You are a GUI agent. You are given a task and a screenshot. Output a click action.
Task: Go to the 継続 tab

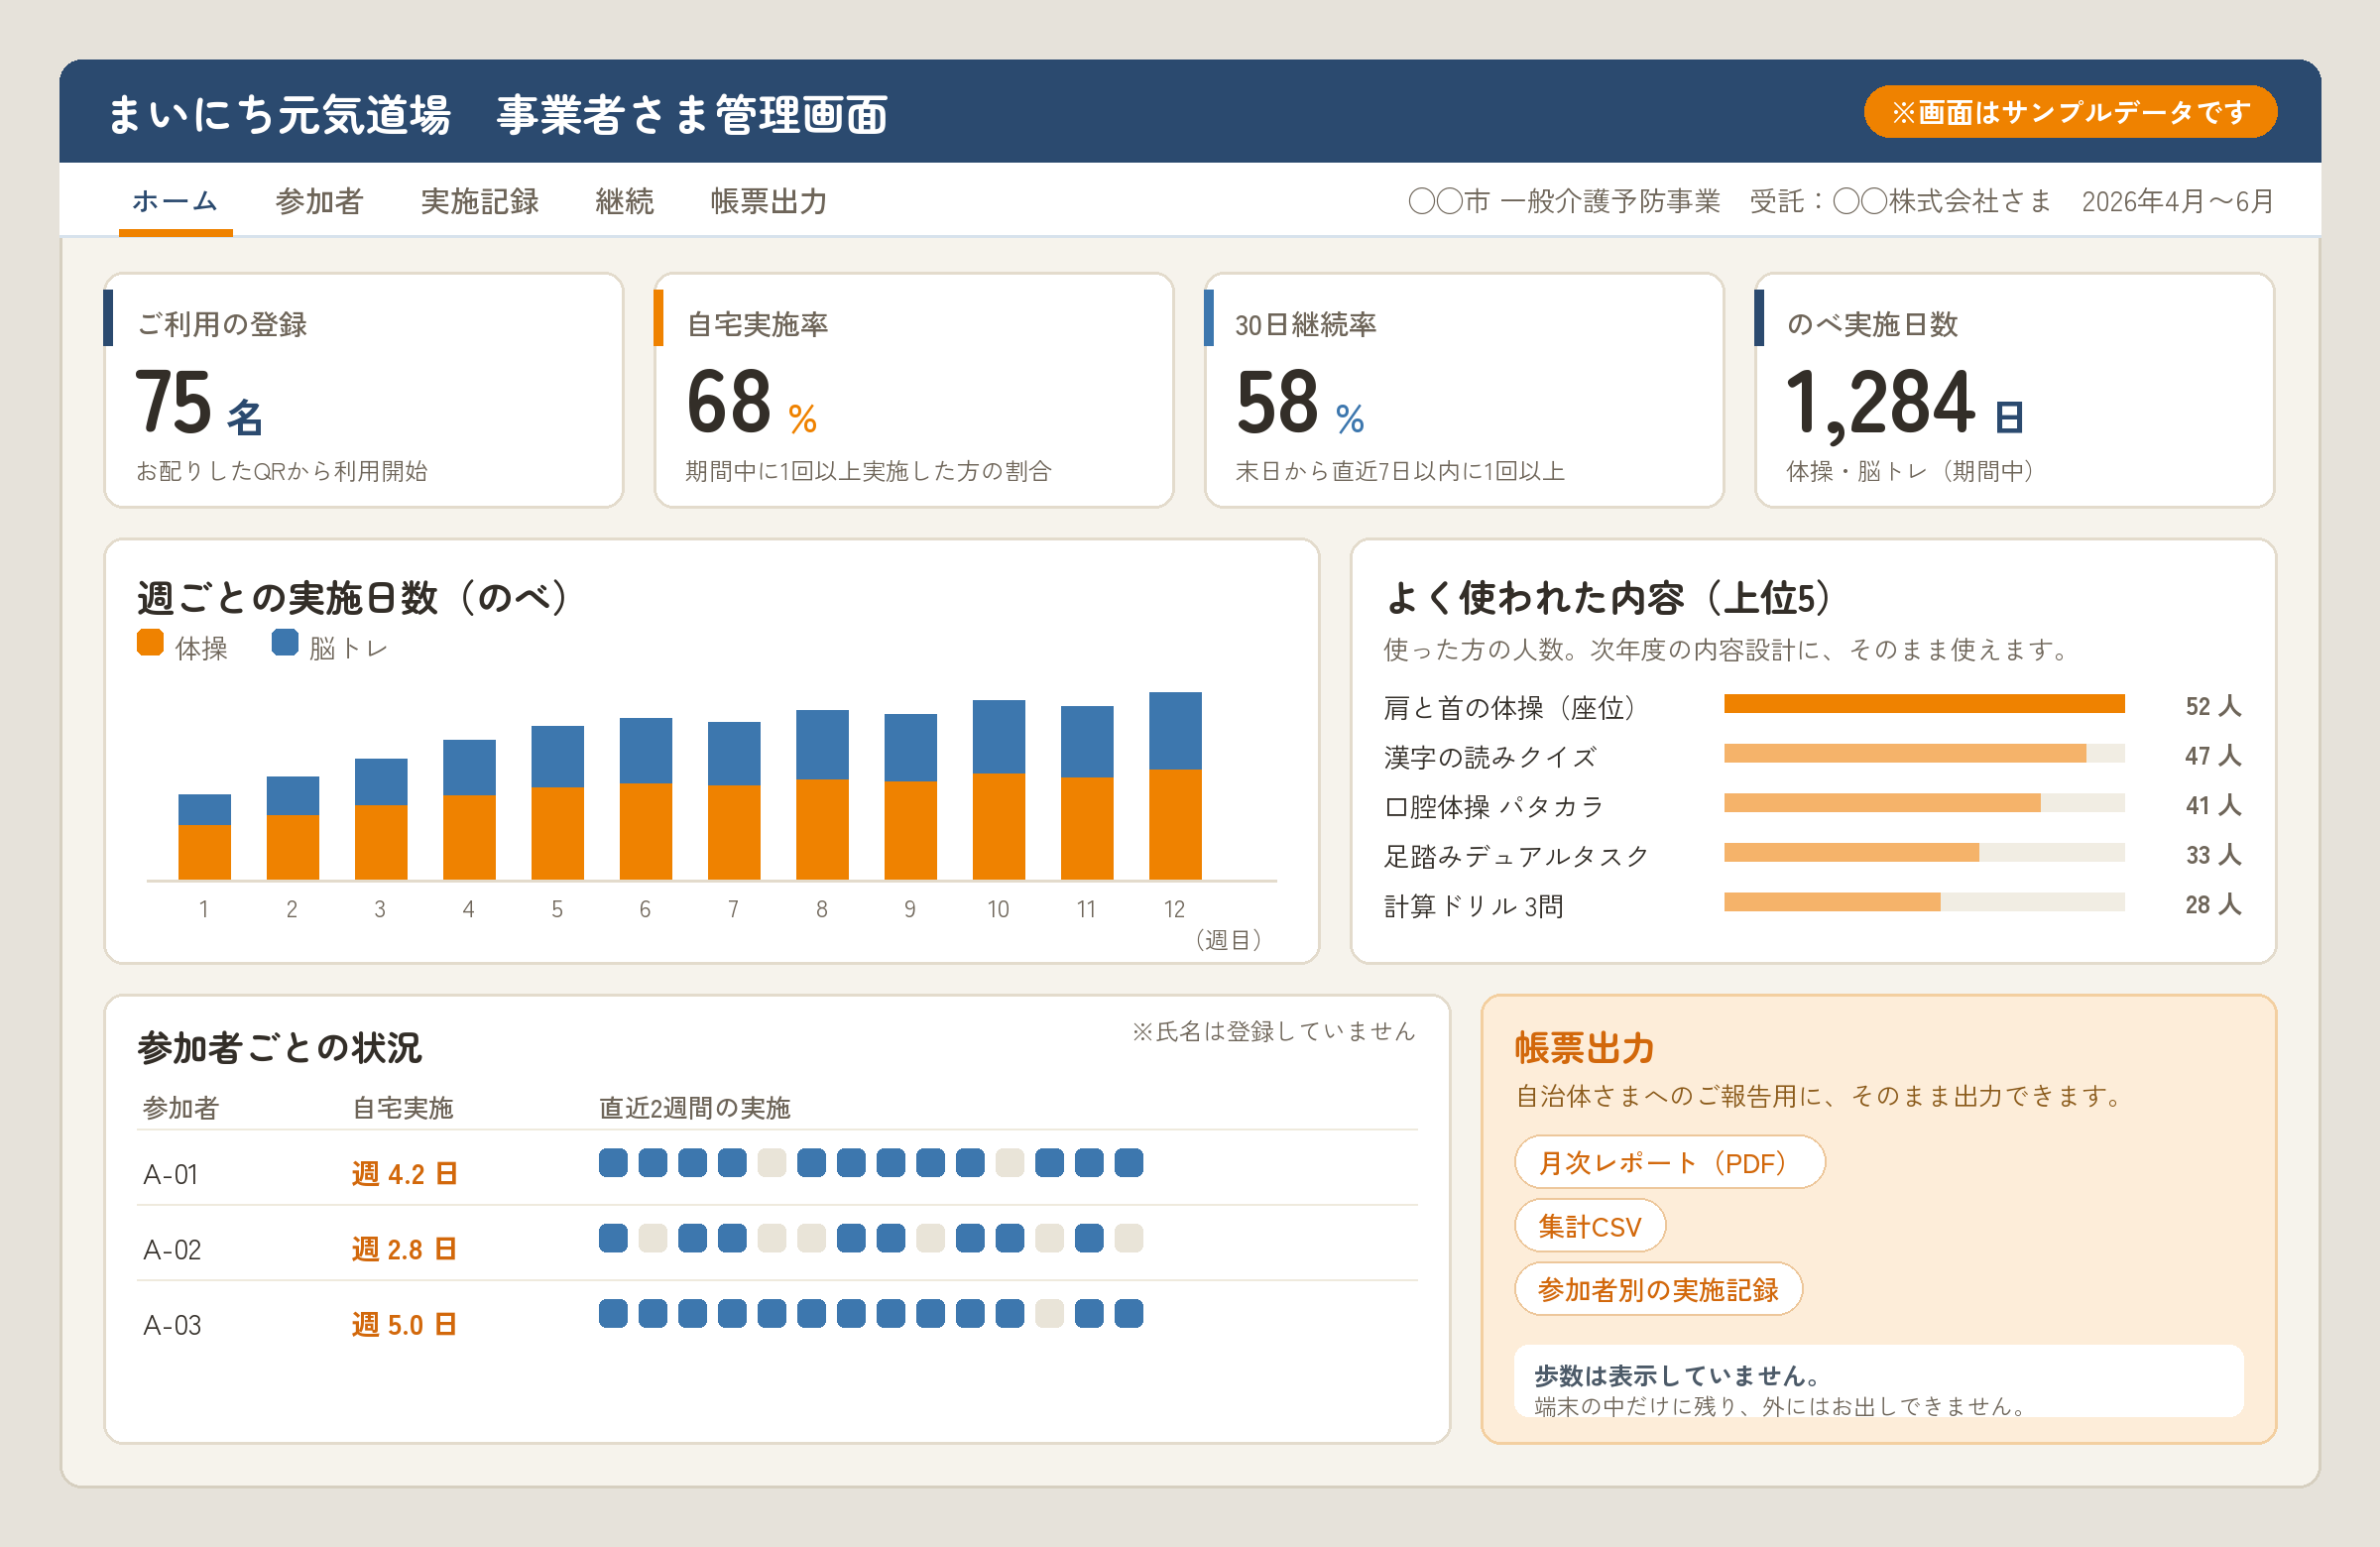tap(624, 201)
